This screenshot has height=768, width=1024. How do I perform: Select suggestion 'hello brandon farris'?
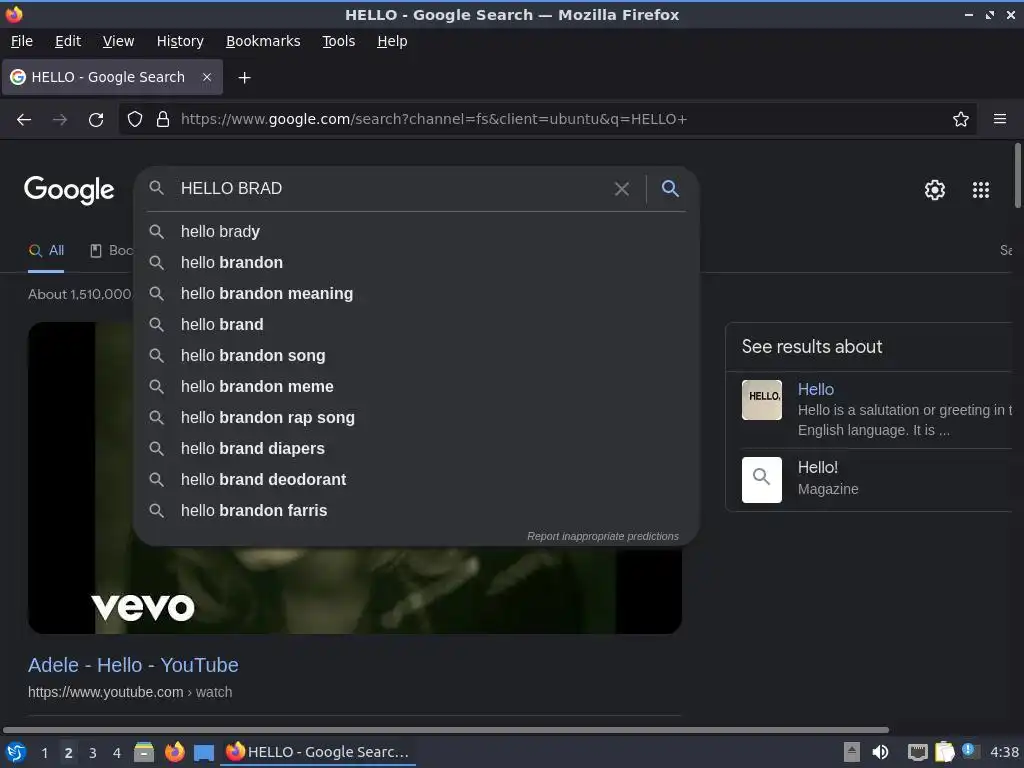pos(416,511)
